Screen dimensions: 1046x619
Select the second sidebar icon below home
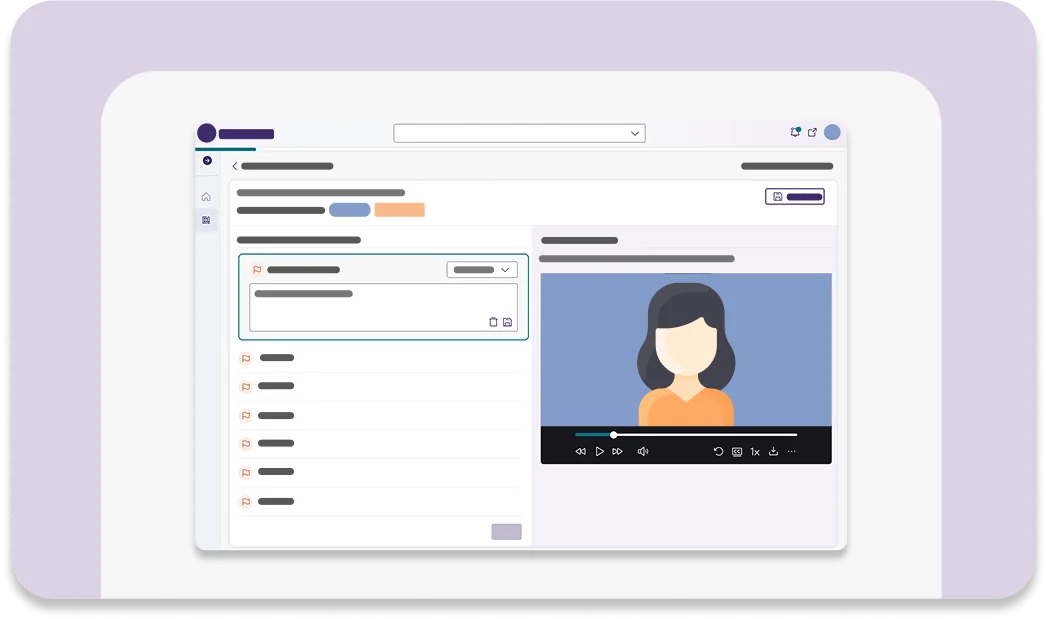(206, 220)
